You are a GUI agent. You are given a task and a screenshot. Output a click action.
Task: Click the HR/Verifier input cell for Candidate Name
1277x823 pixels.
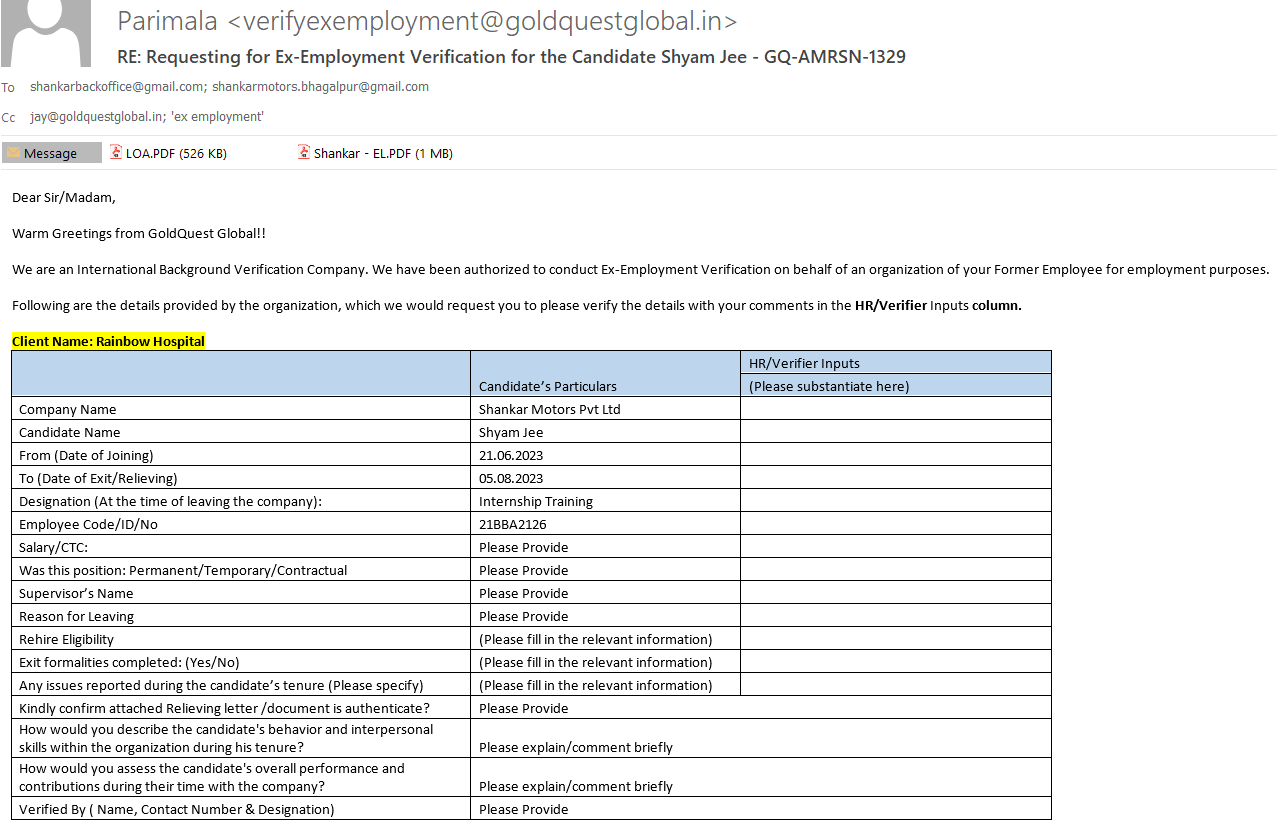[895, 432]
